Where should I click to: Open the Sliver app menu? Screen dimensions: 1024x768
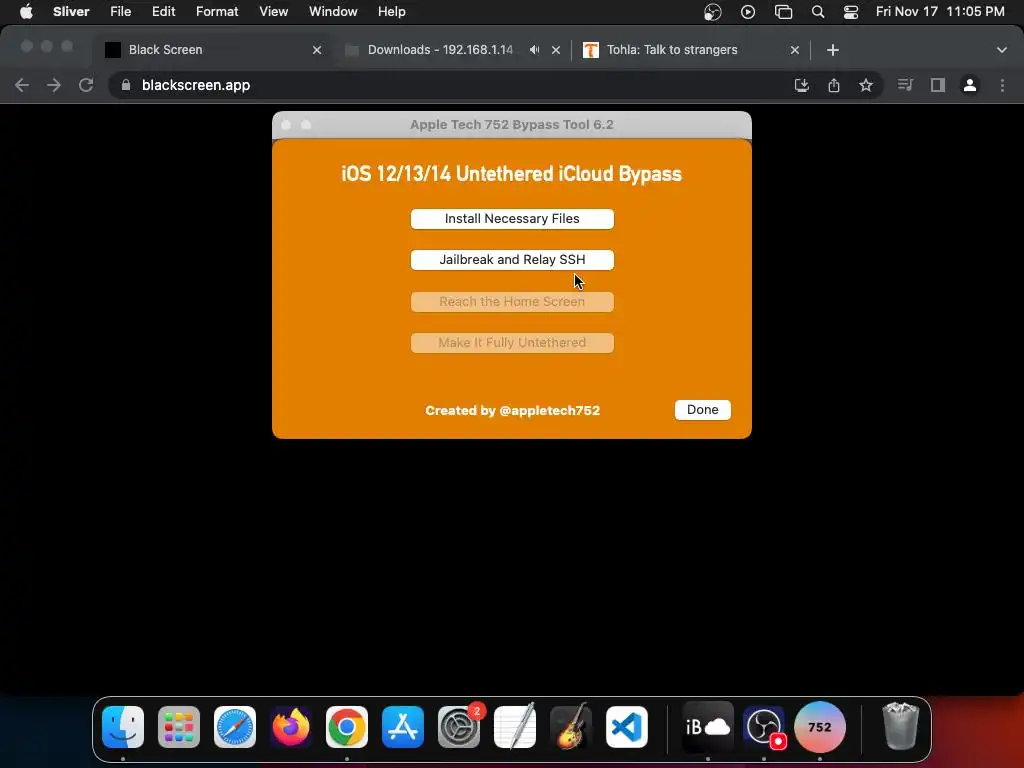71,12
